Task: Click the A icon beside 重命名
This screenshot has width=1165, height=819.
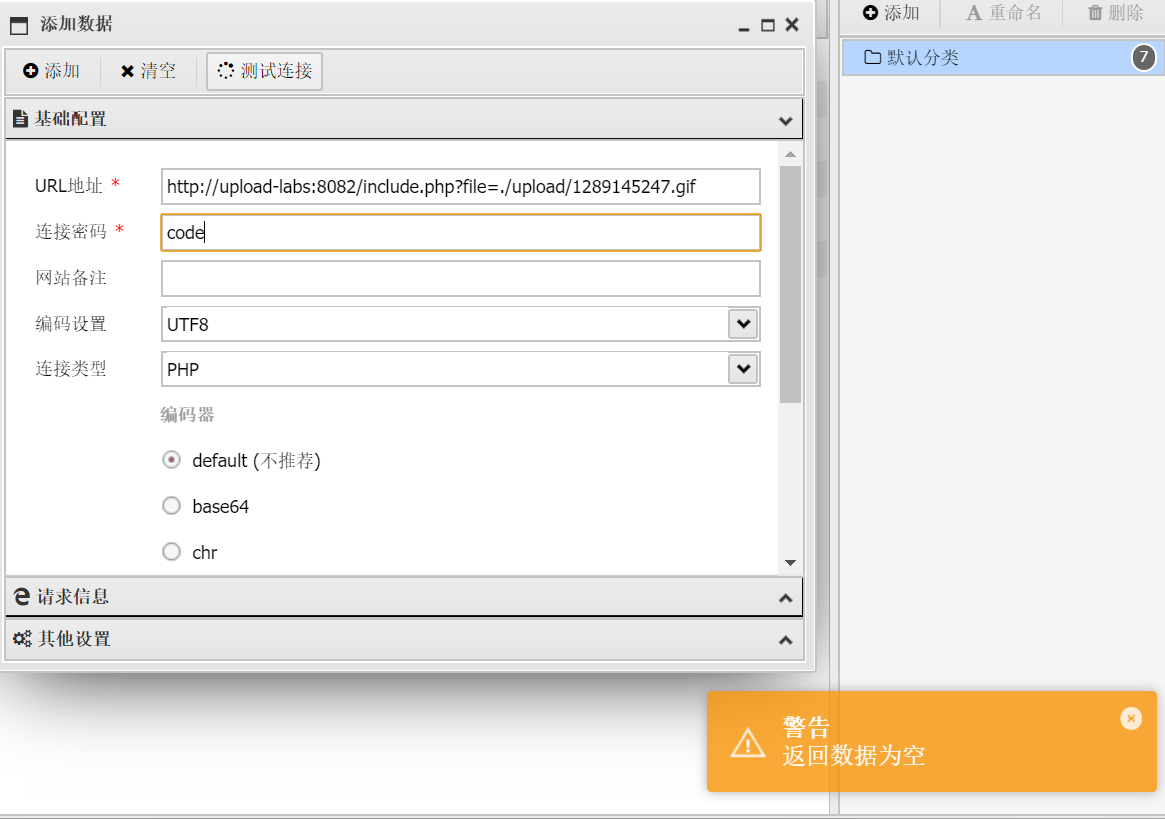Action: click(x=973, y=13)
